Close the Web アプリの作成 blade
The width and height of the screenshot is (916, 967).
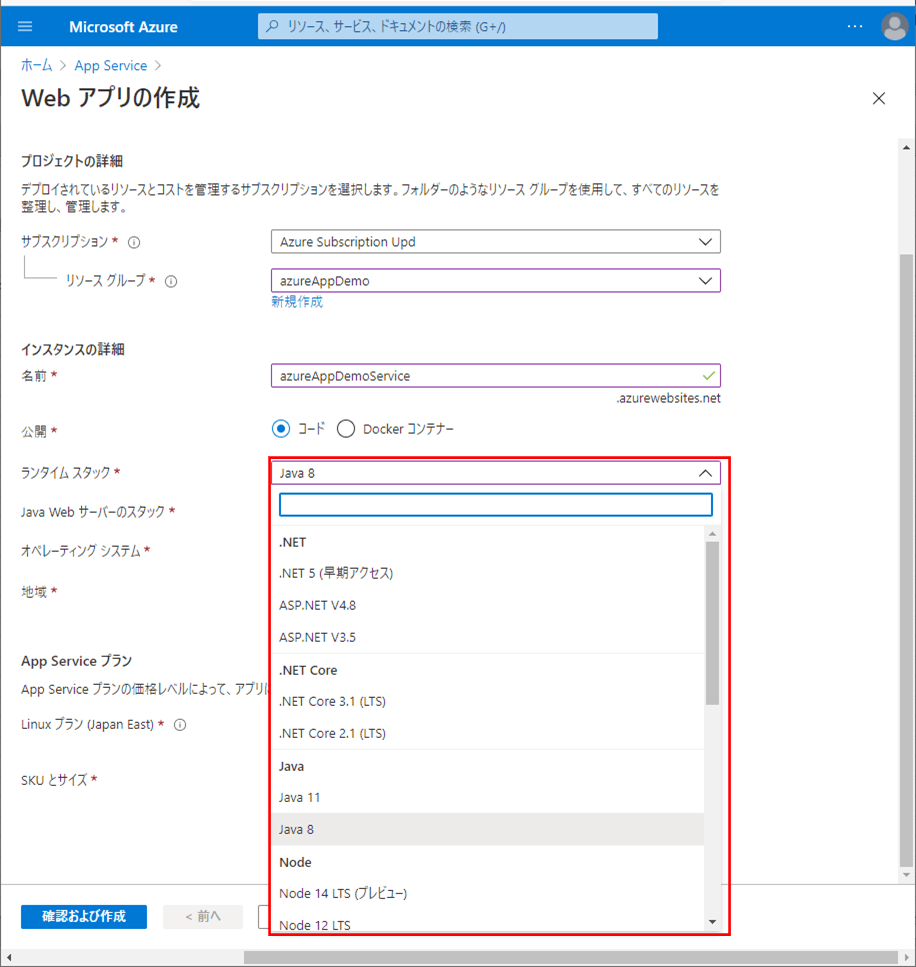click(x=879, y=98)
